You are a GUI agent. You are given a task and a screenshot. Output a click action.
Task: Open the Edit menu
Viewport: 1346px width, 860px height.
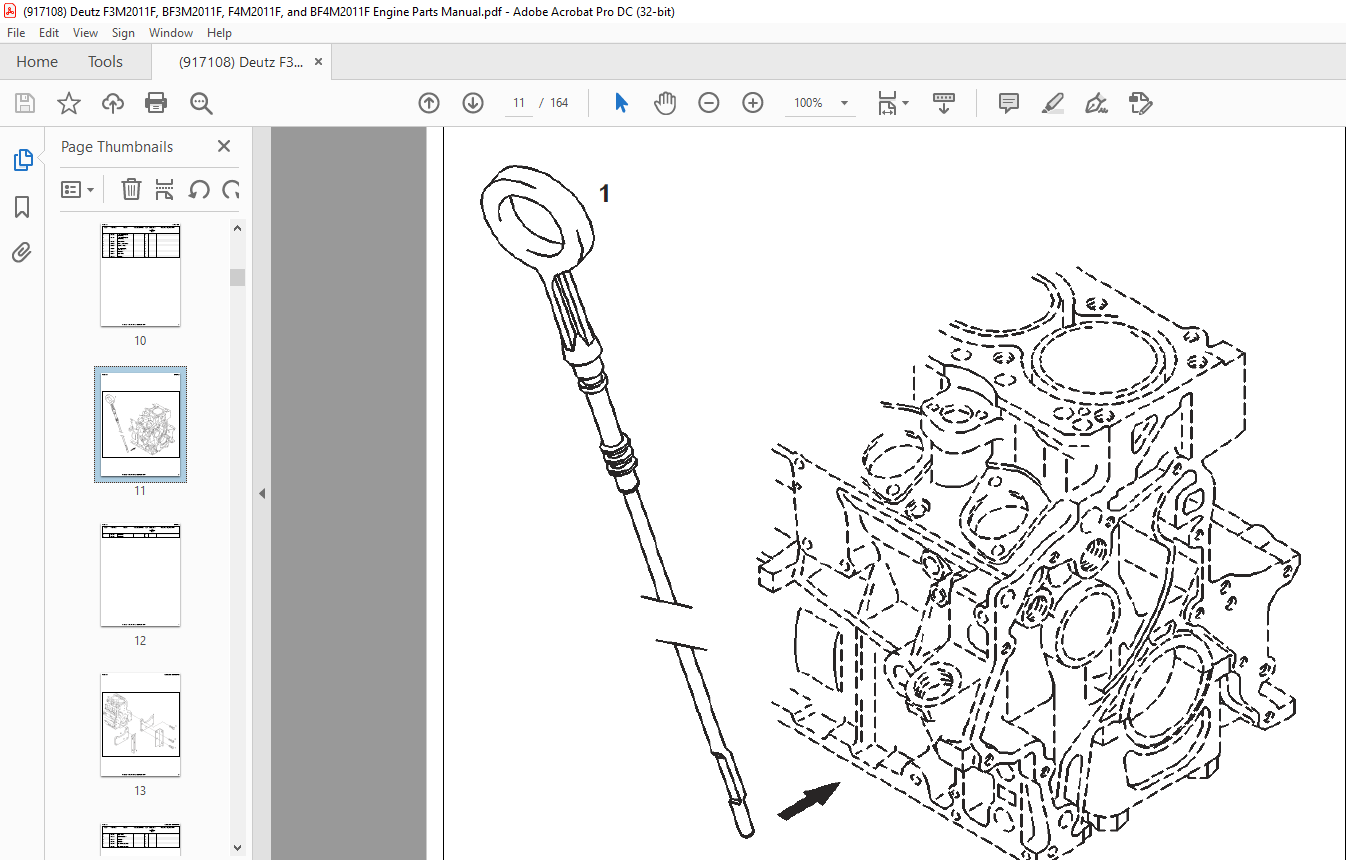(49, 33)
